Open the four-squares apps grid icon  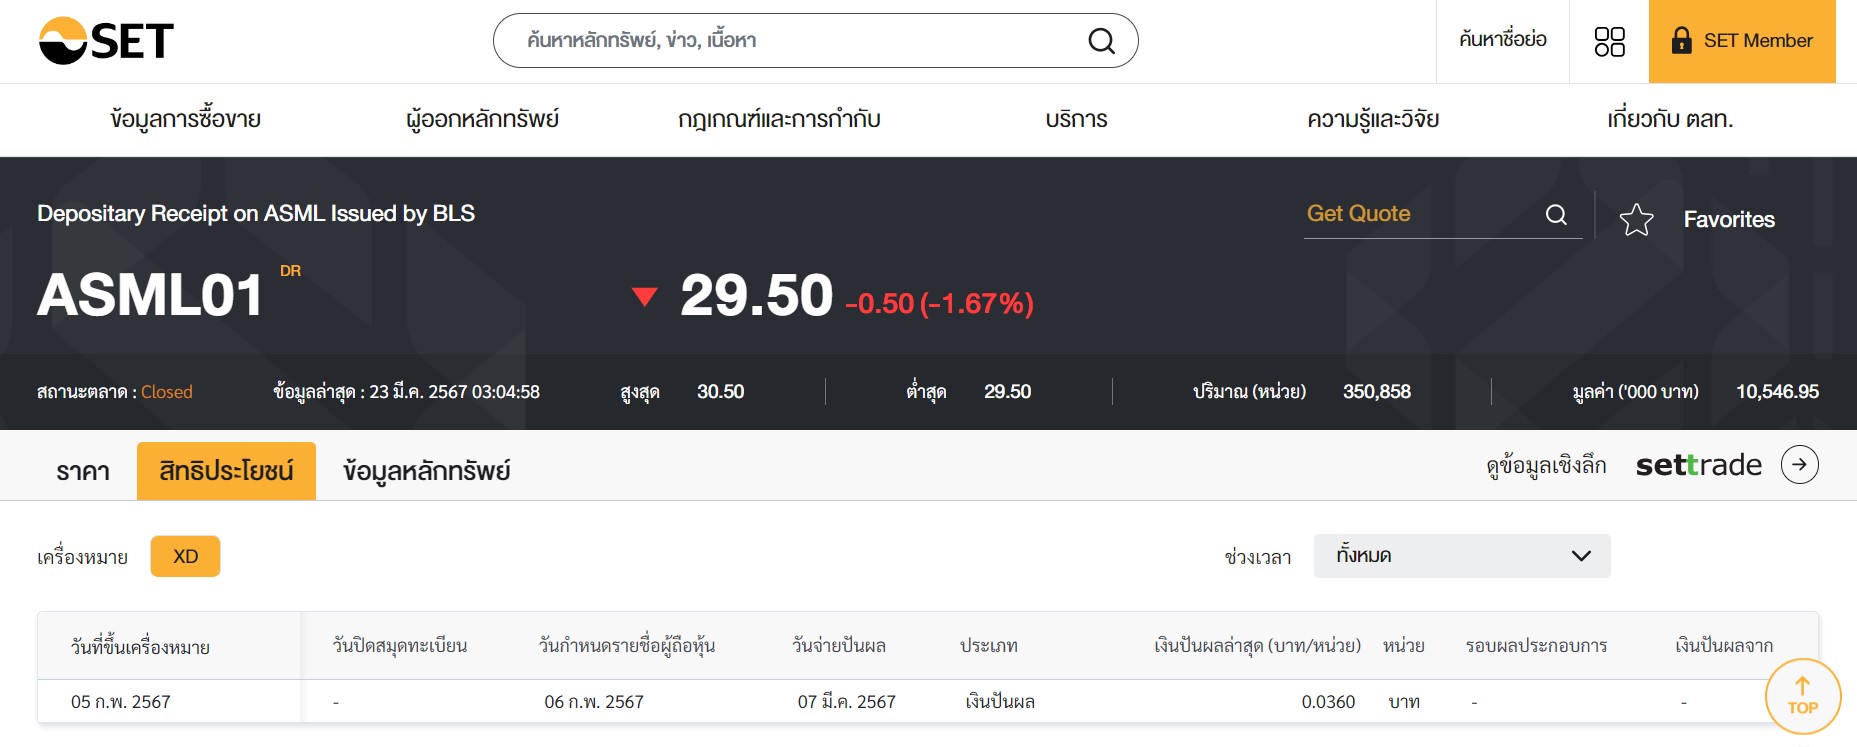coord(1609,41)
